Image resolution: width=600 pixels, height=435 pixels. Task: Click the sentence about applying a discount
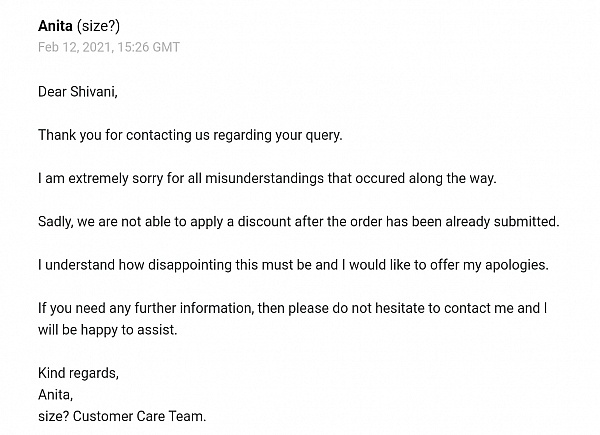[x=298, y=222]
